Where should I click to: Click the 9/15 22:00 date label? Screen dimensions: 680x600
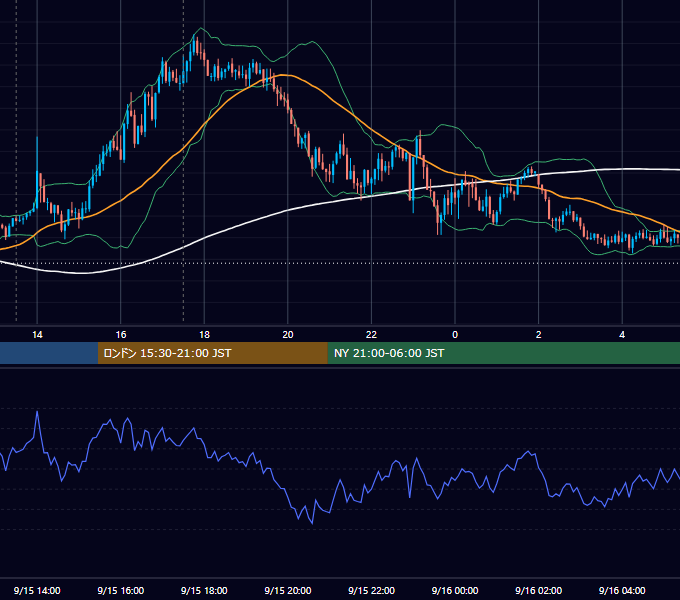(x=371, y=590)
